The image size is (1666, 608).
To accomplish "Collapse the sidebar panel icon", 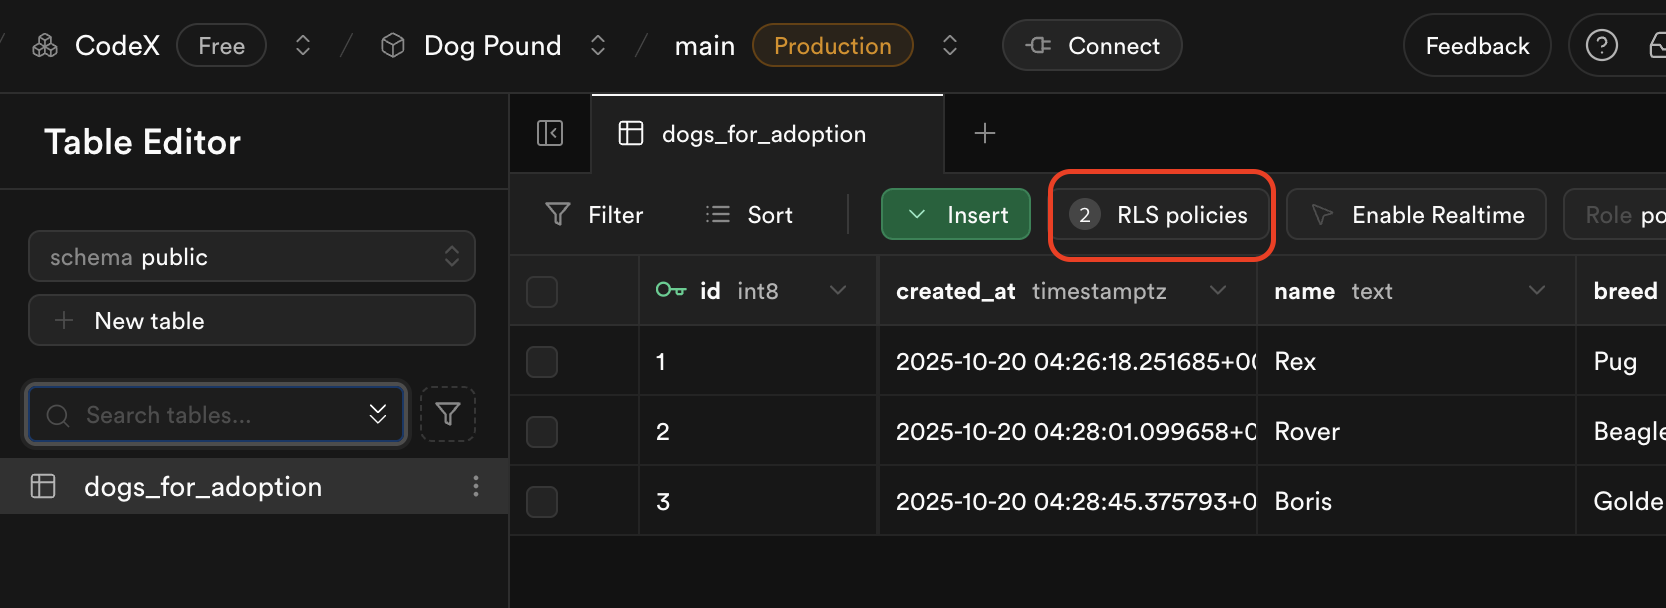I will (550, 133).
